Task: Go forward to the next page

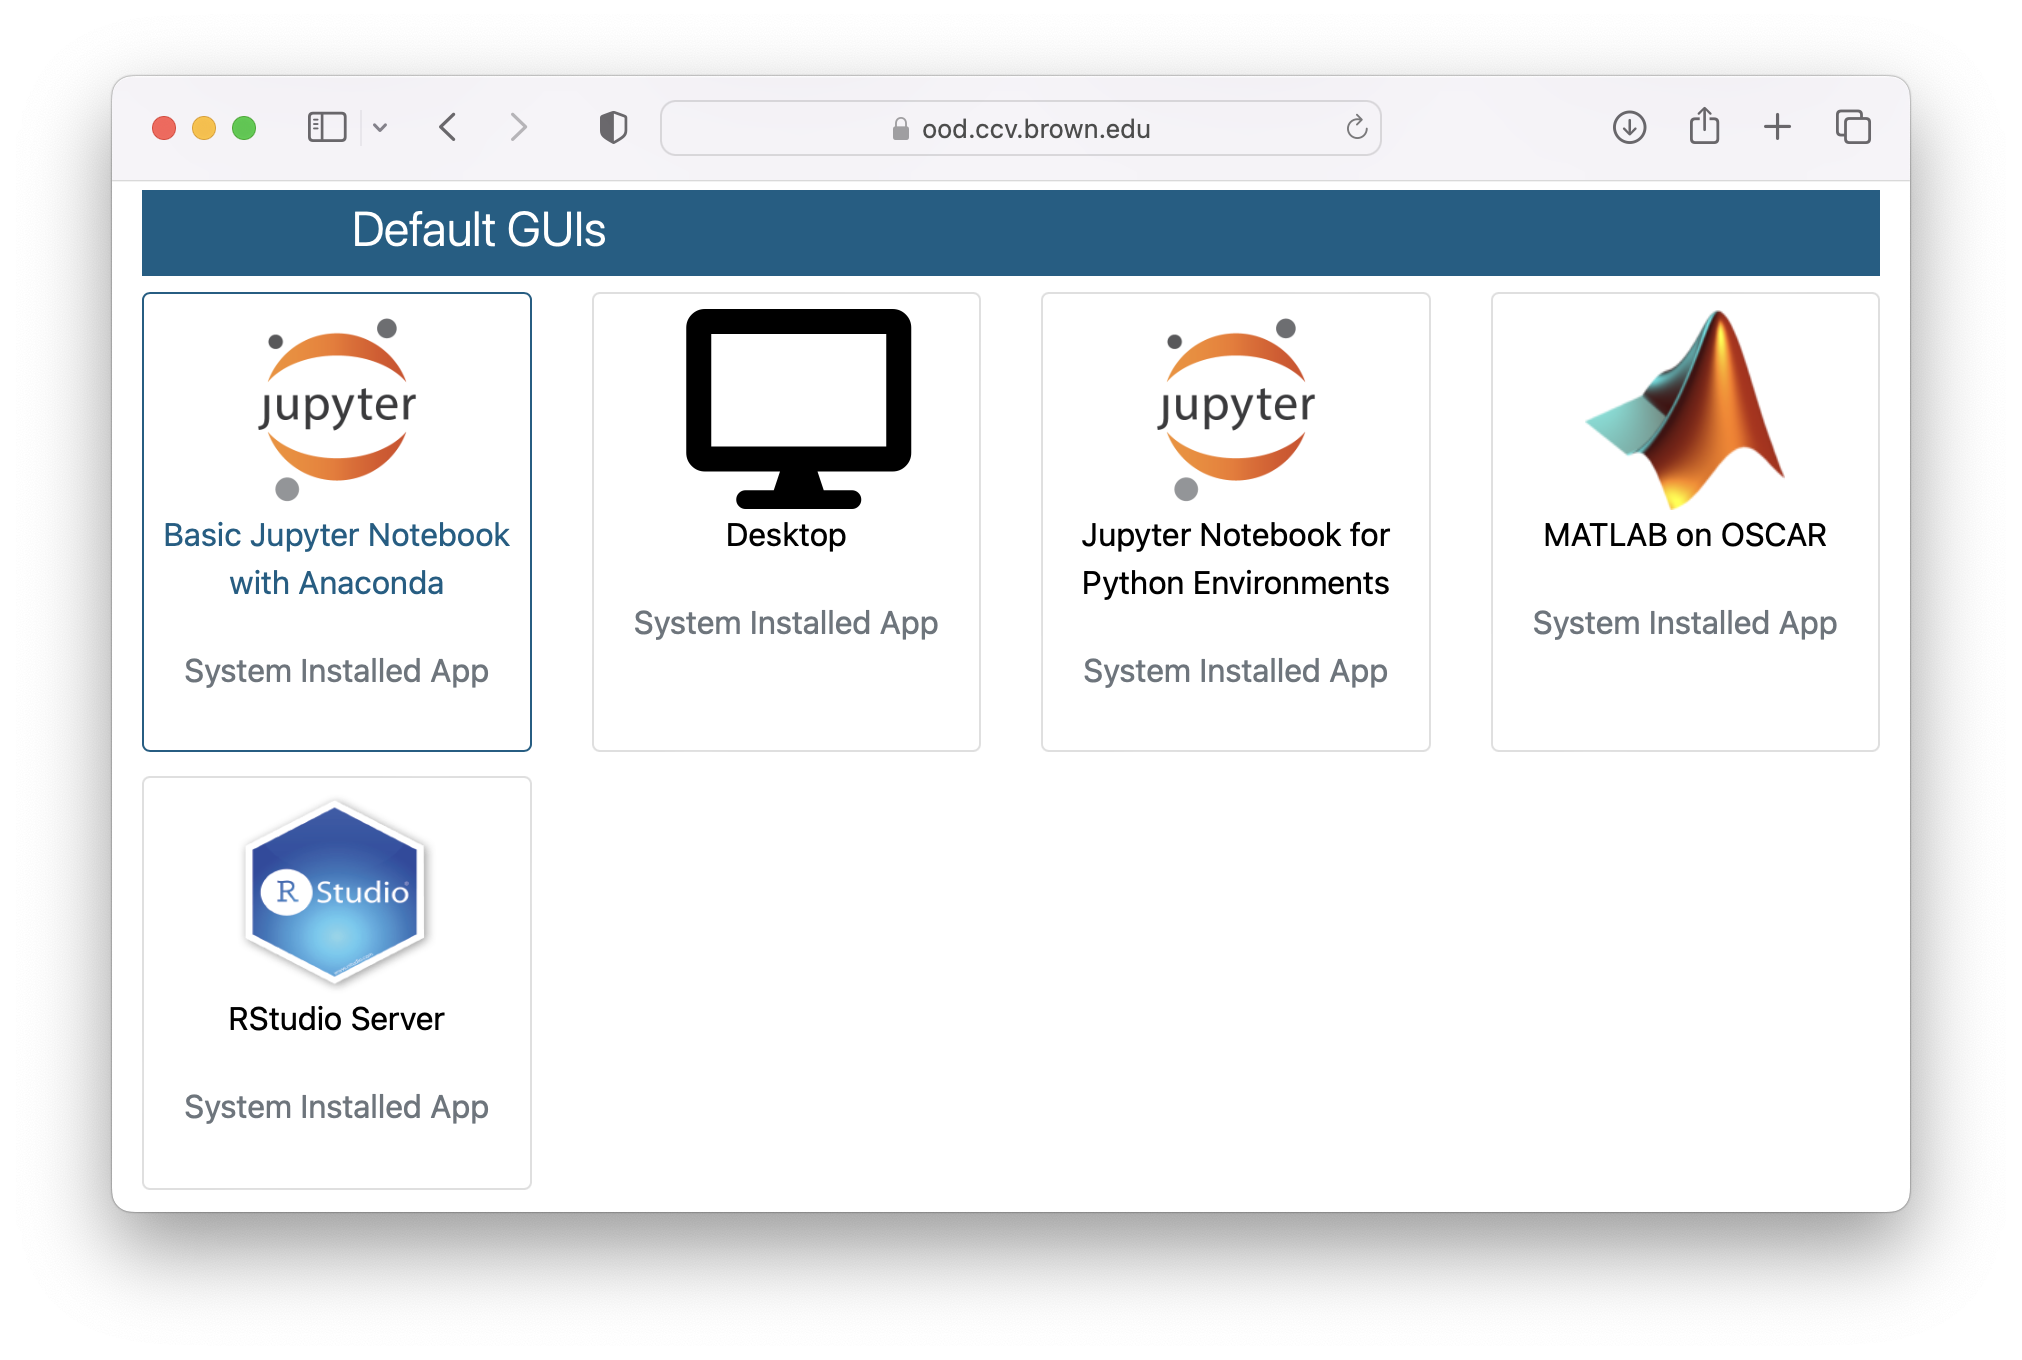Action: pyautogui.click(x=517, y=127)
